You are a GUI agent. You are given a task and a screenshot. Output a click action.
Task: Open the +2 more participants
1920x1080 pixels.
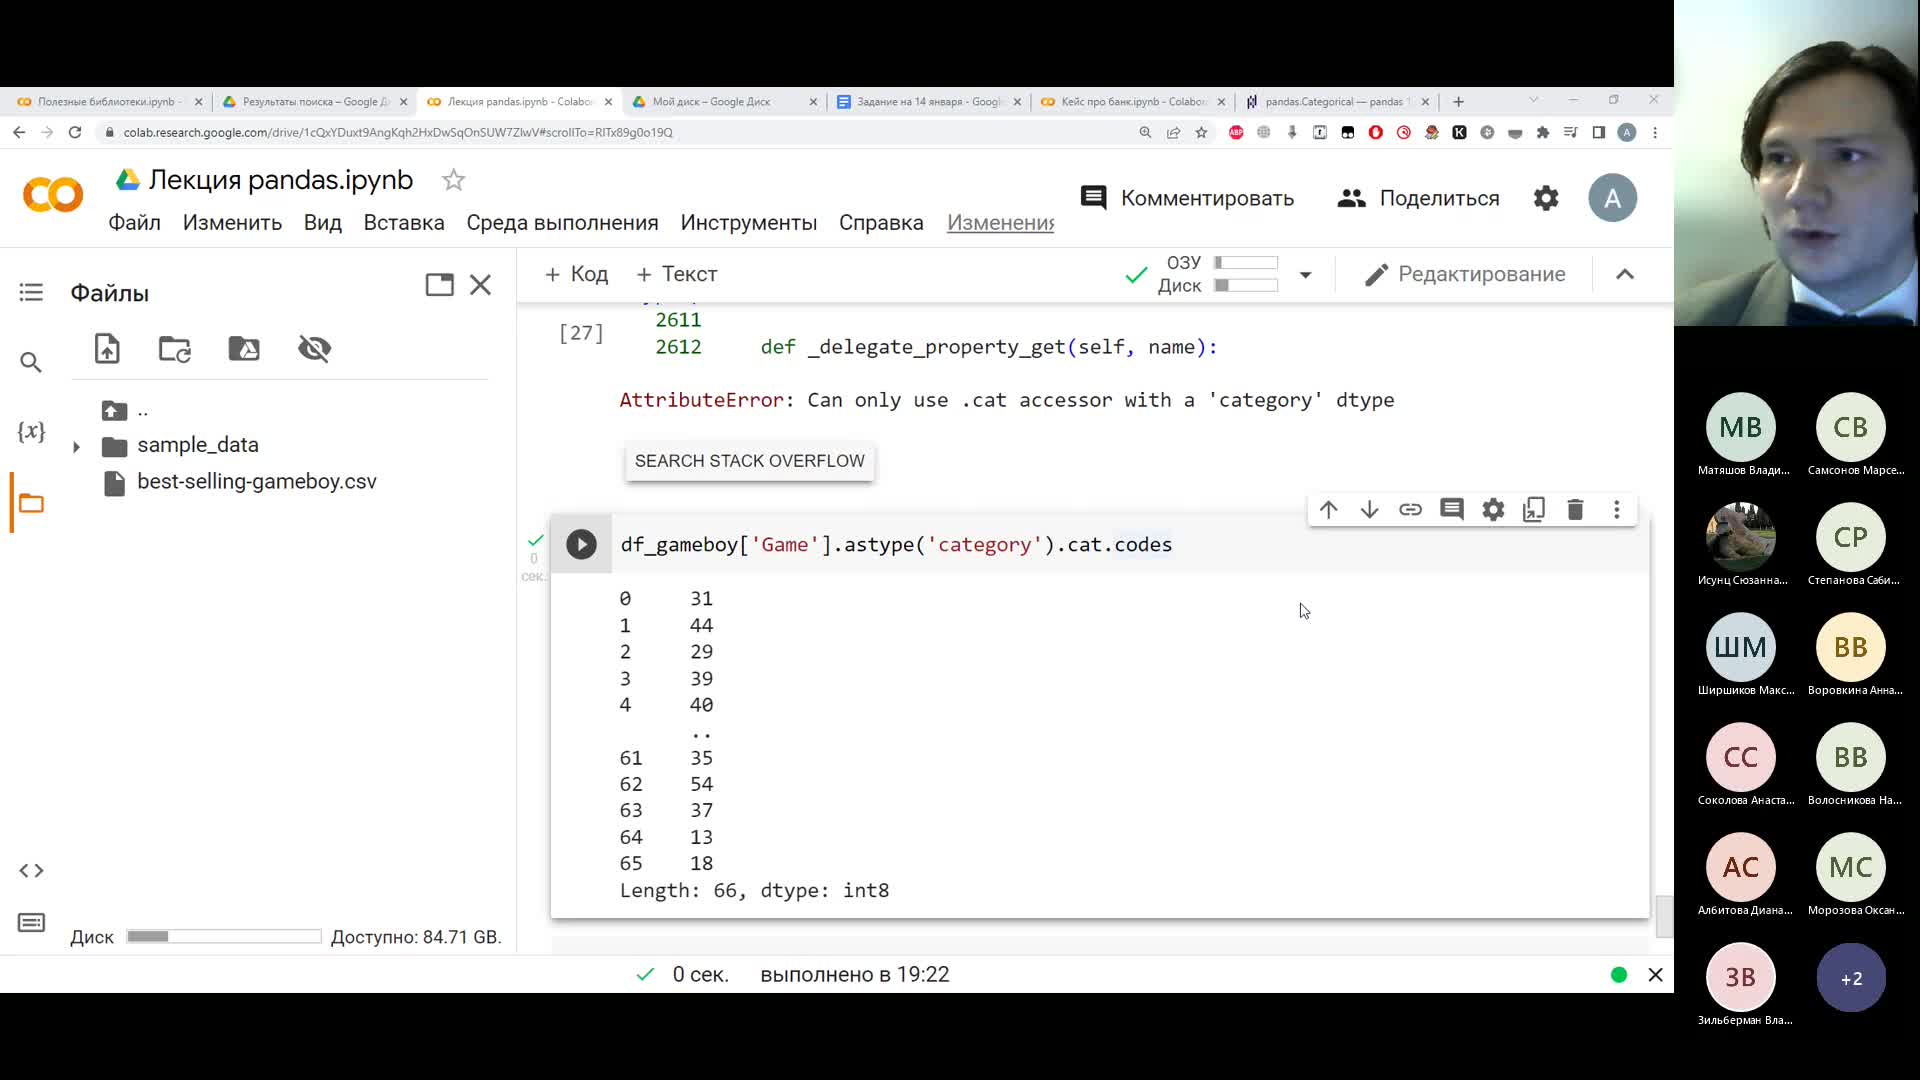(1851, 978)
